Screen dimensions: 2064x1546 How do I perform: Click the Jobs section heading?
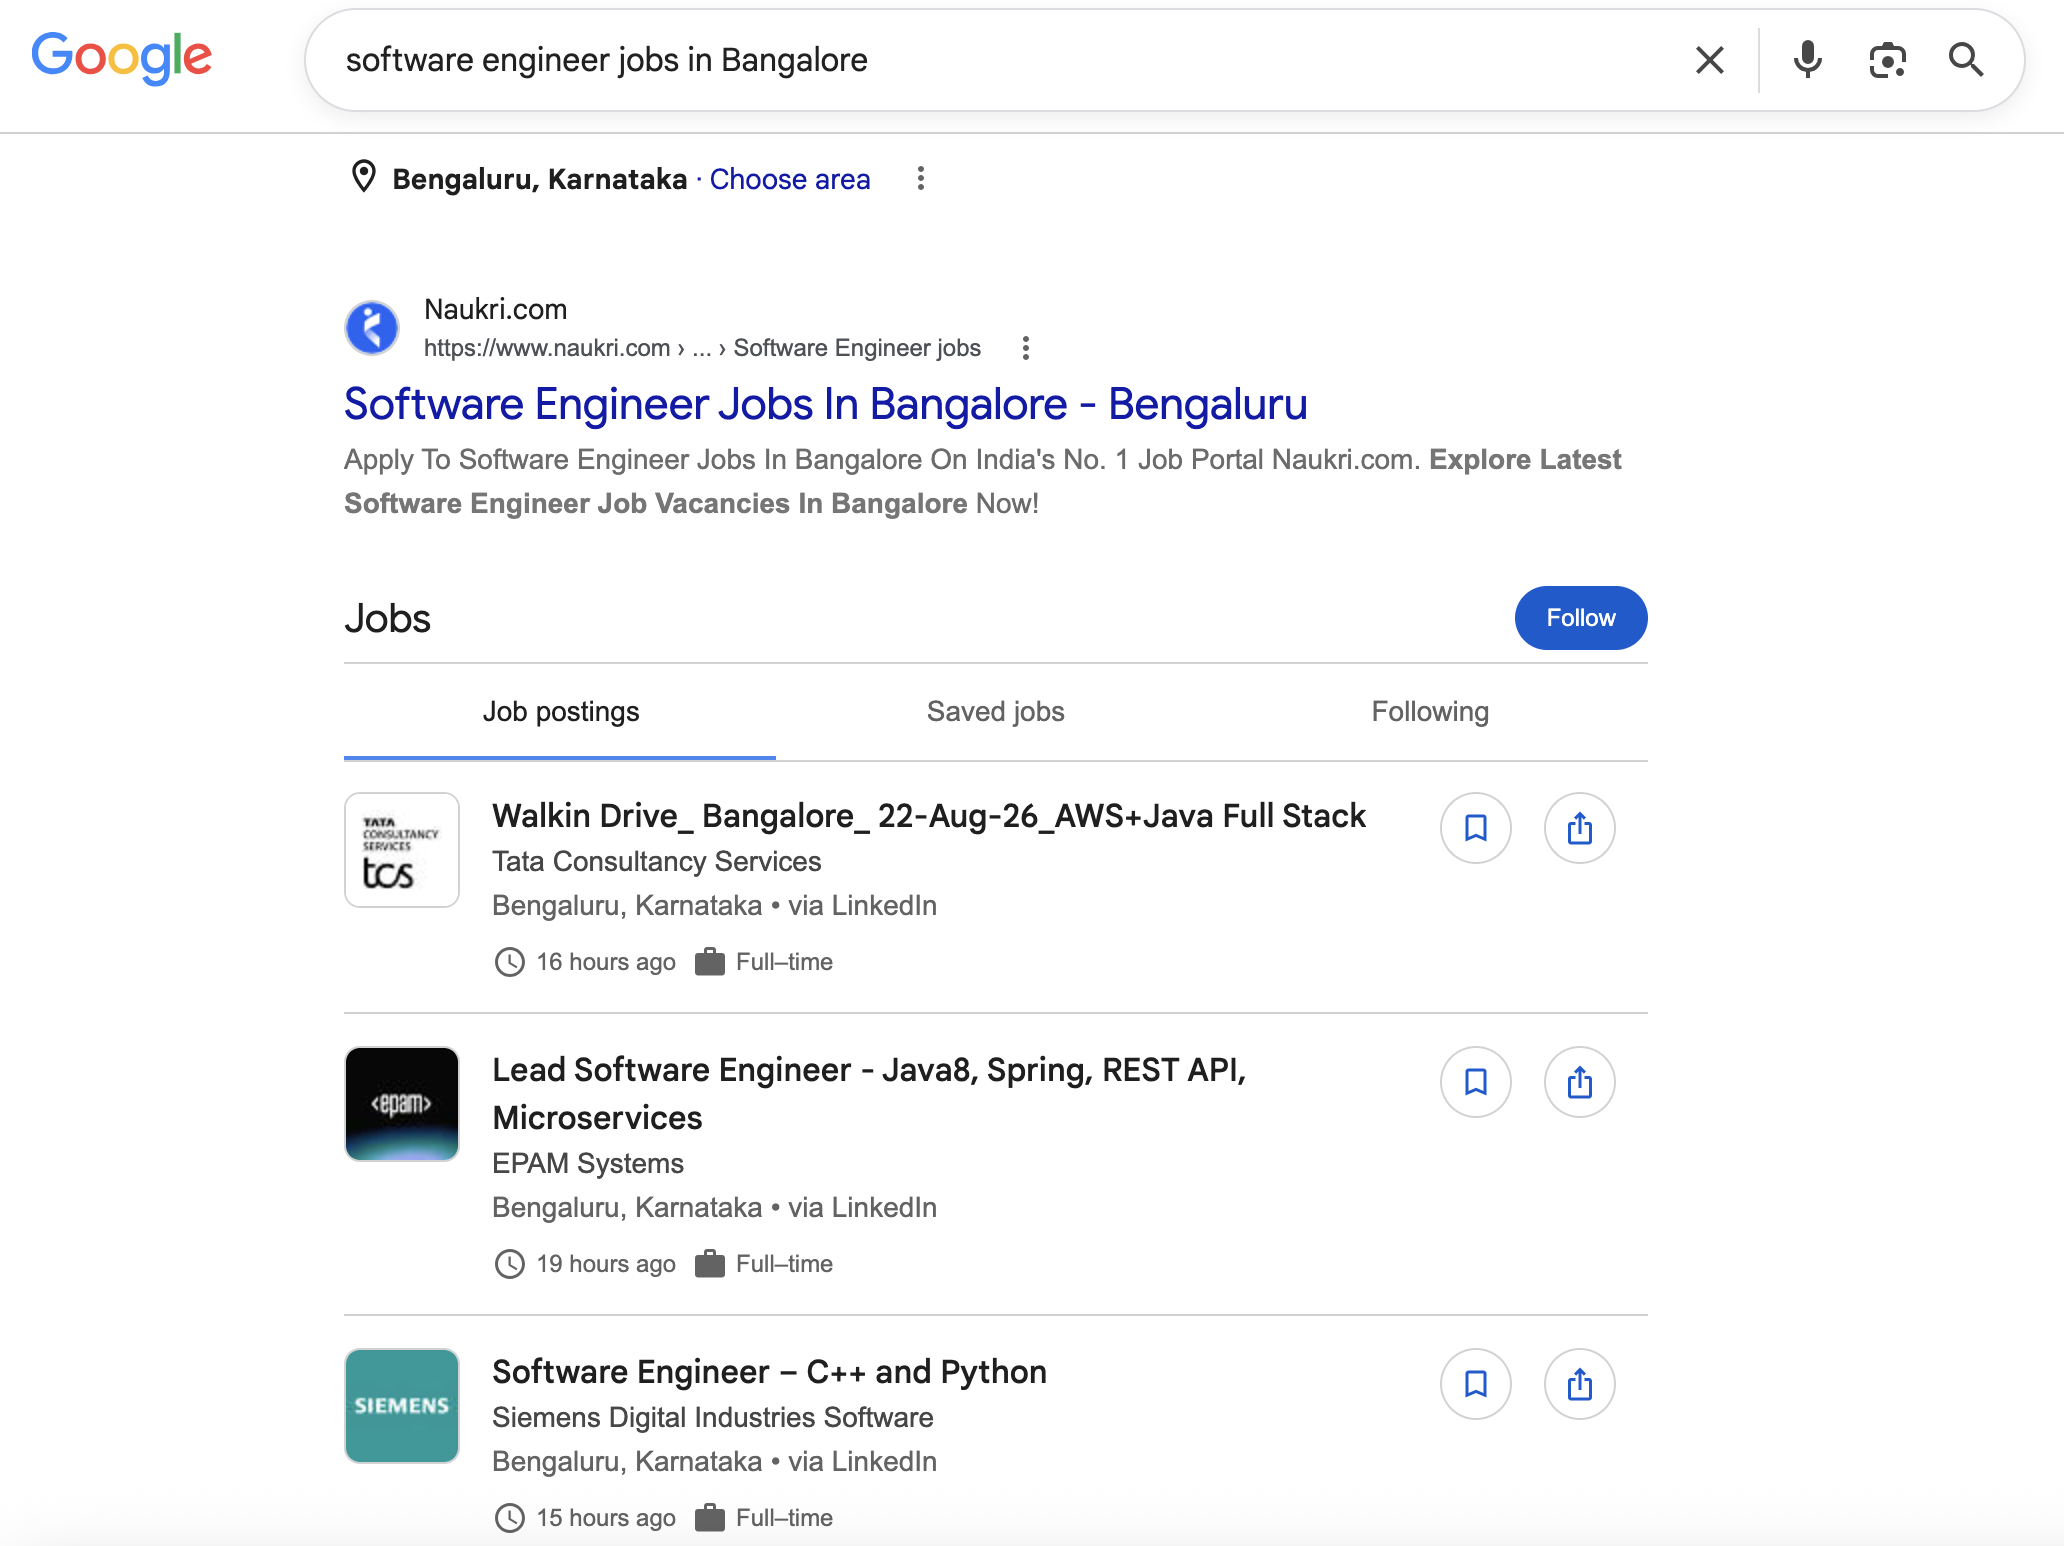388,619
